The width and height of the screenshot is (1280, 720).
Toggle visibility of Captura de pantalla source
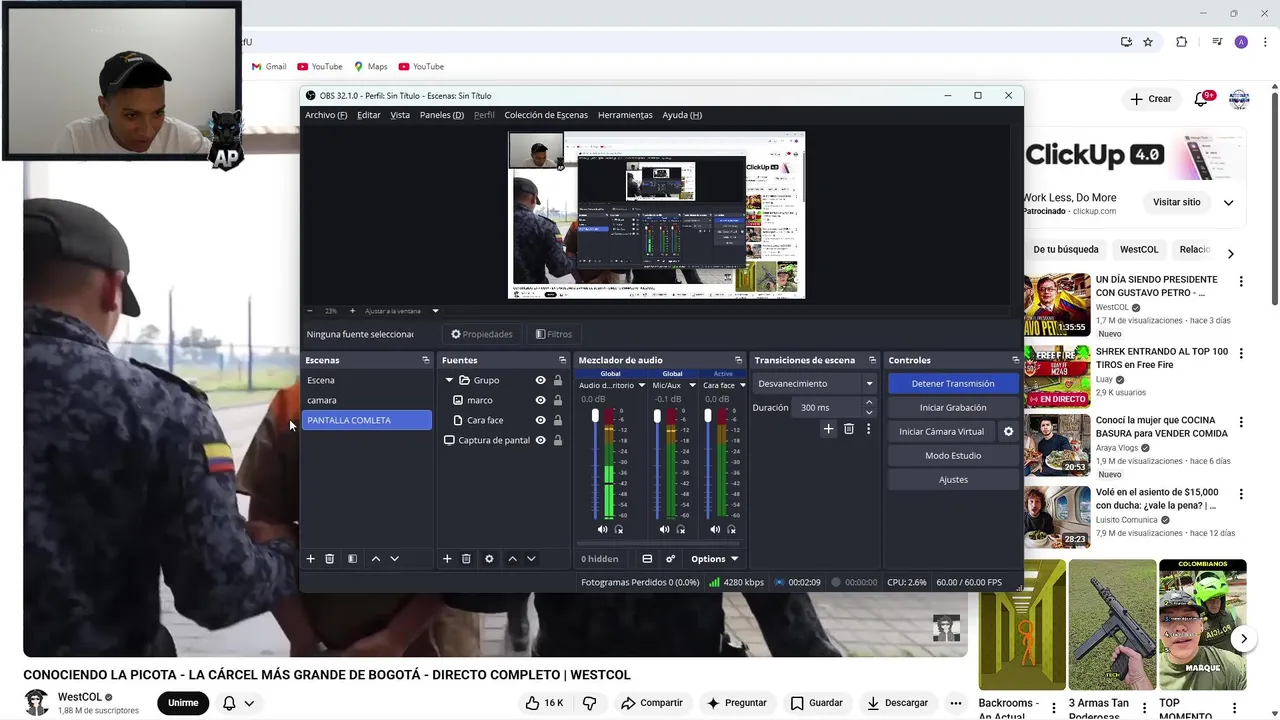pyautogui.click(x=540, y=440)
